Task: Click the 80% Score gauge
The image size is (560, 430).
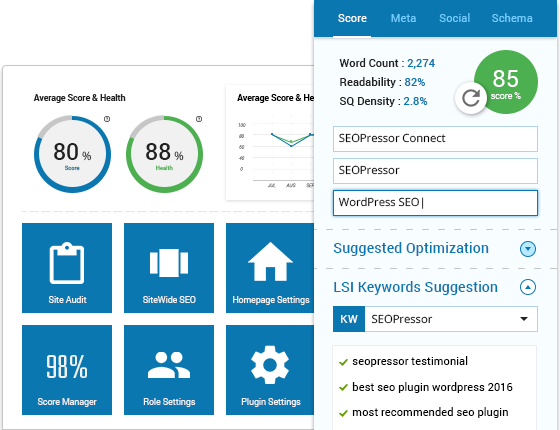Action: click(x=72, y=154)
